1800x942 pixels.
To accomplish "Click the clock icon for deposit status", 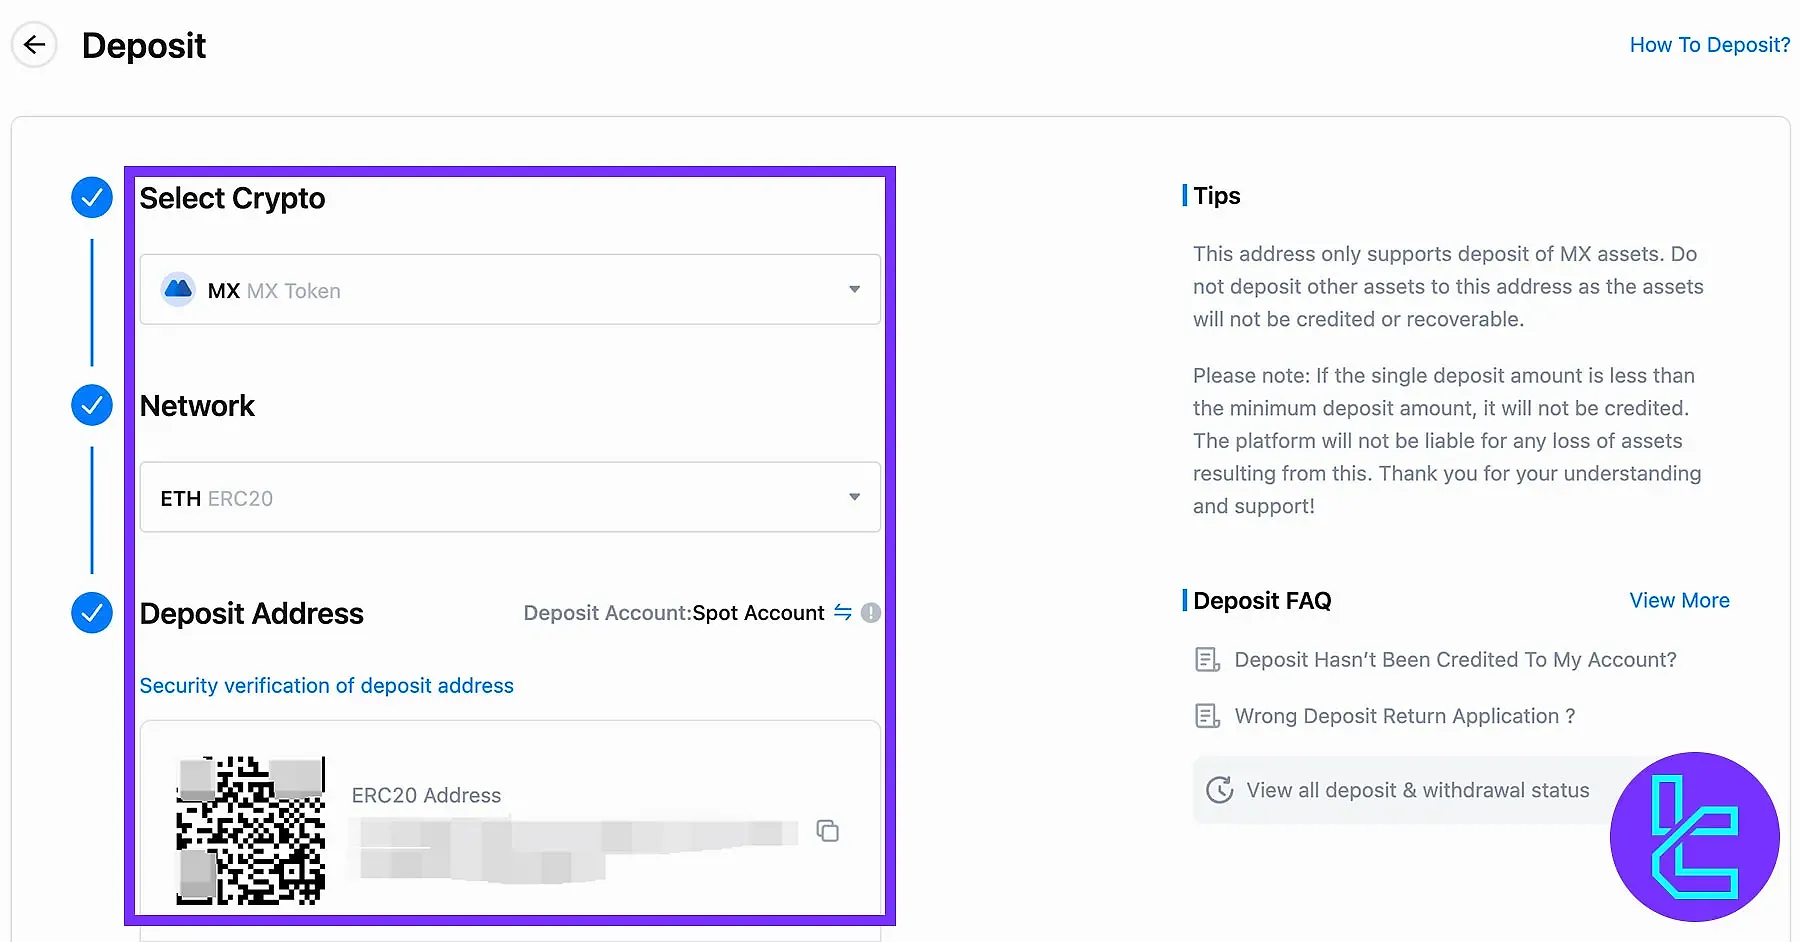I will 1219,790.
